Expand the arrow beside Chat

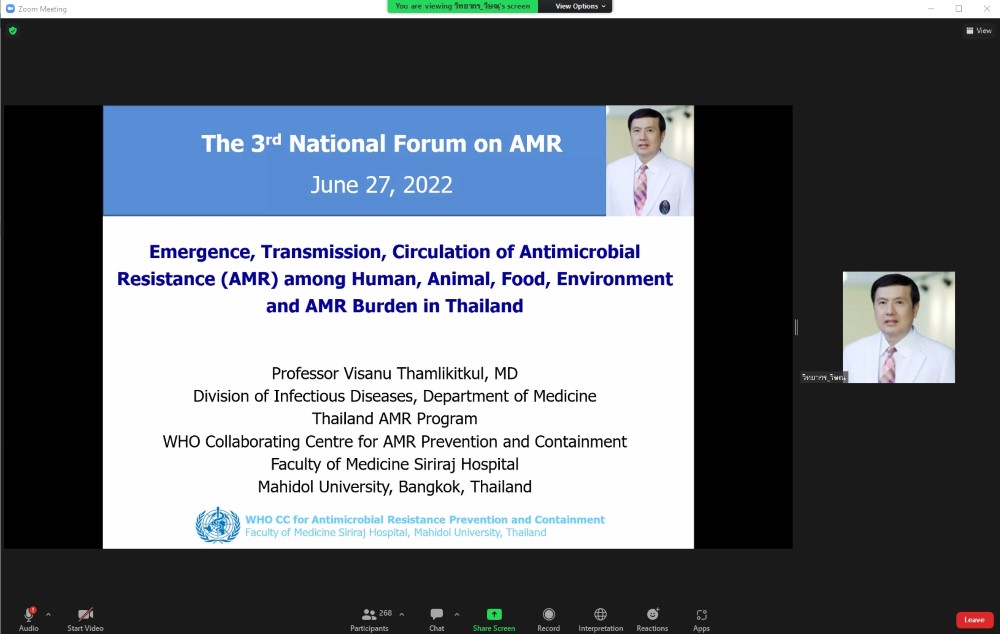click(x=457, y=614)
